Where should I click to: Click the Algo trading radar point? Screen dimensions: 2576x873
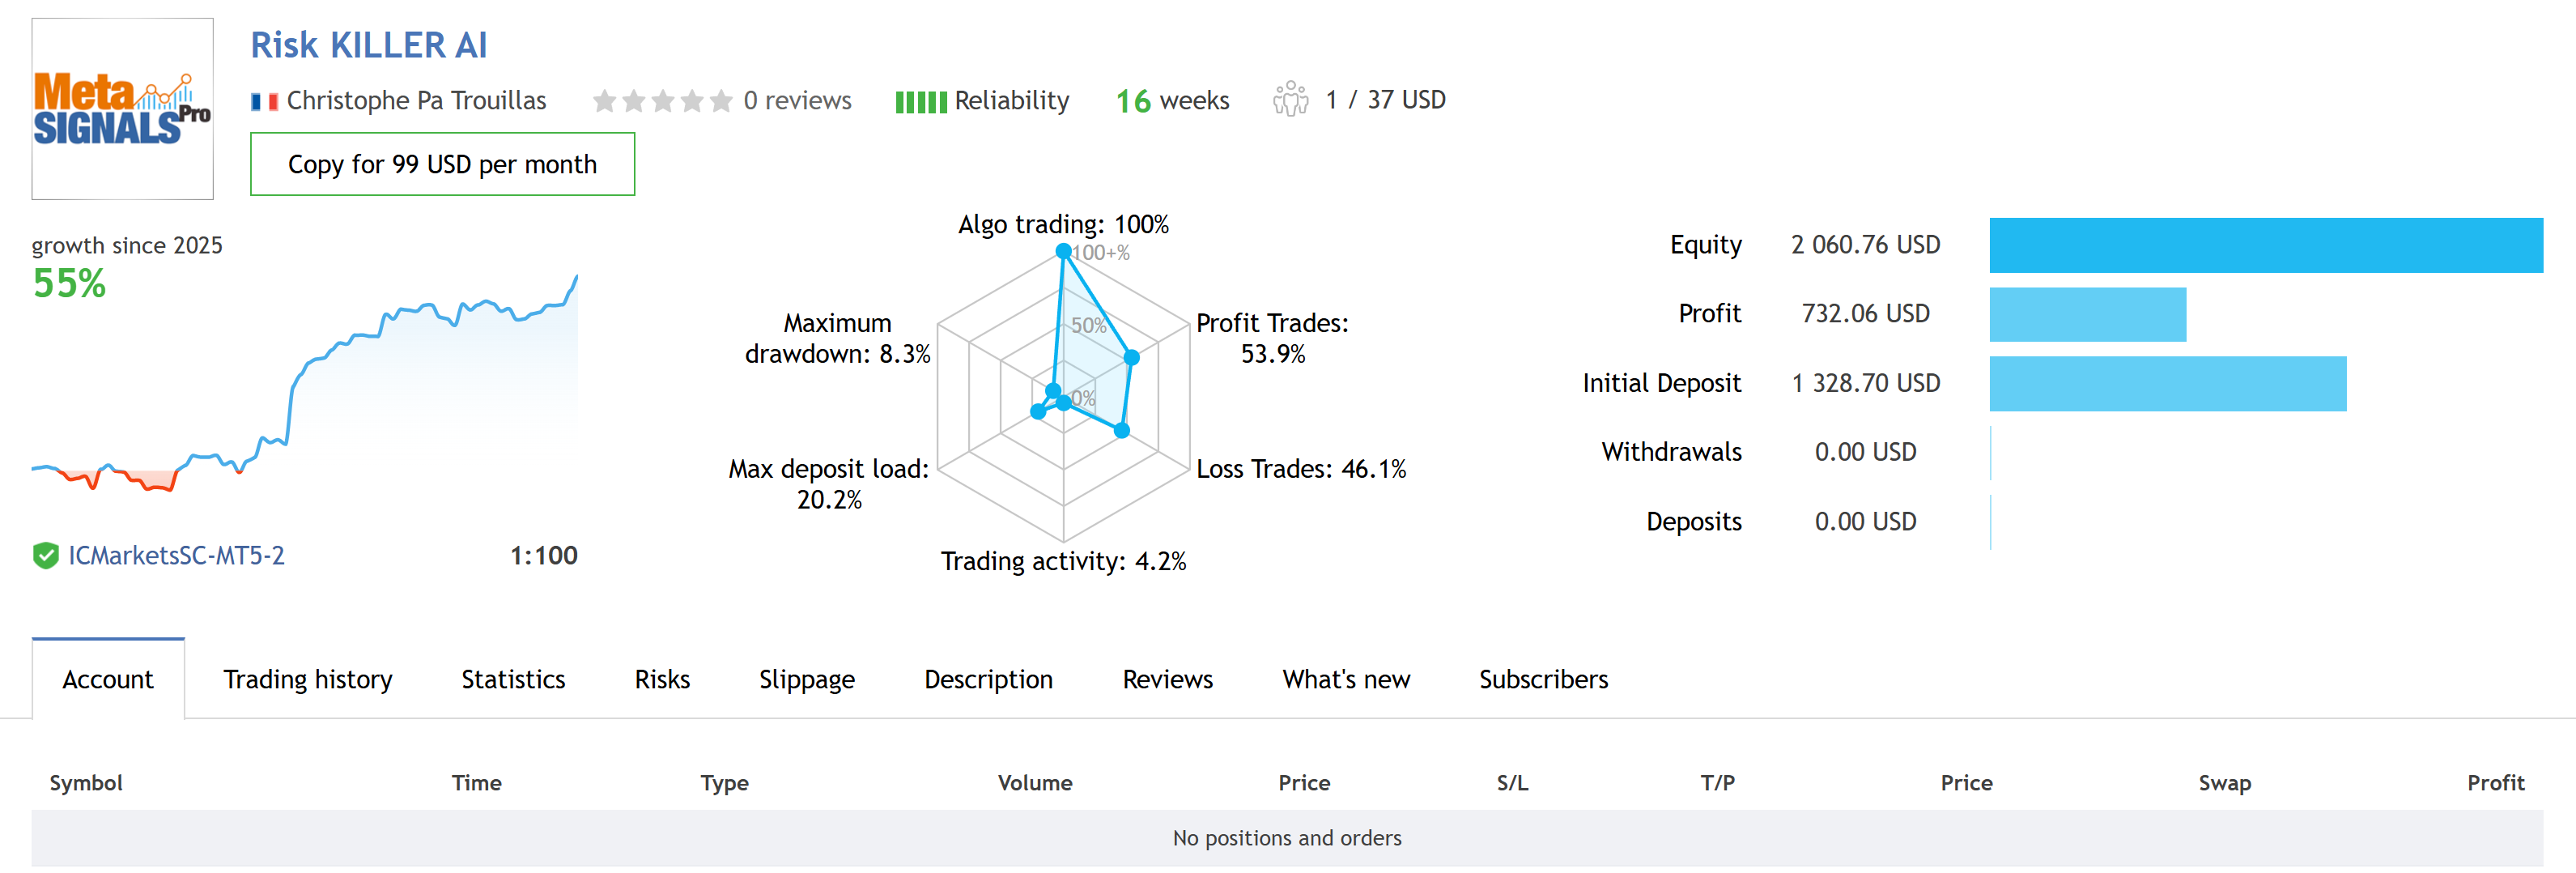[x=1063, y=251]
